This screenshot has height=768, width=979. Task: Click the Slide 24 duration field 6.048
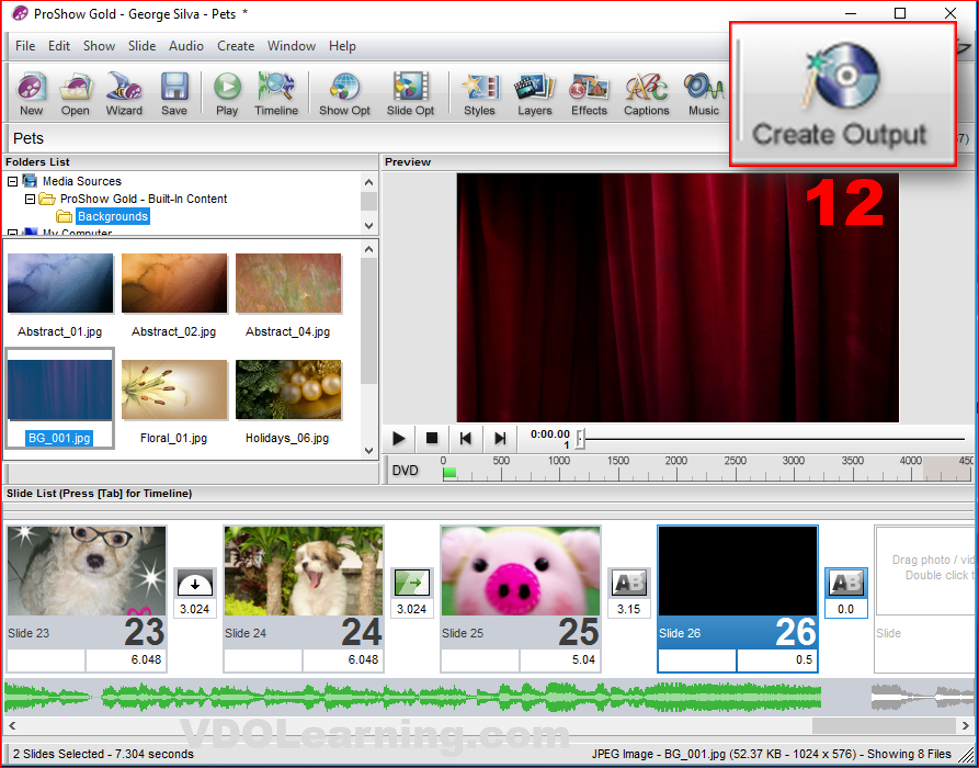343,660
